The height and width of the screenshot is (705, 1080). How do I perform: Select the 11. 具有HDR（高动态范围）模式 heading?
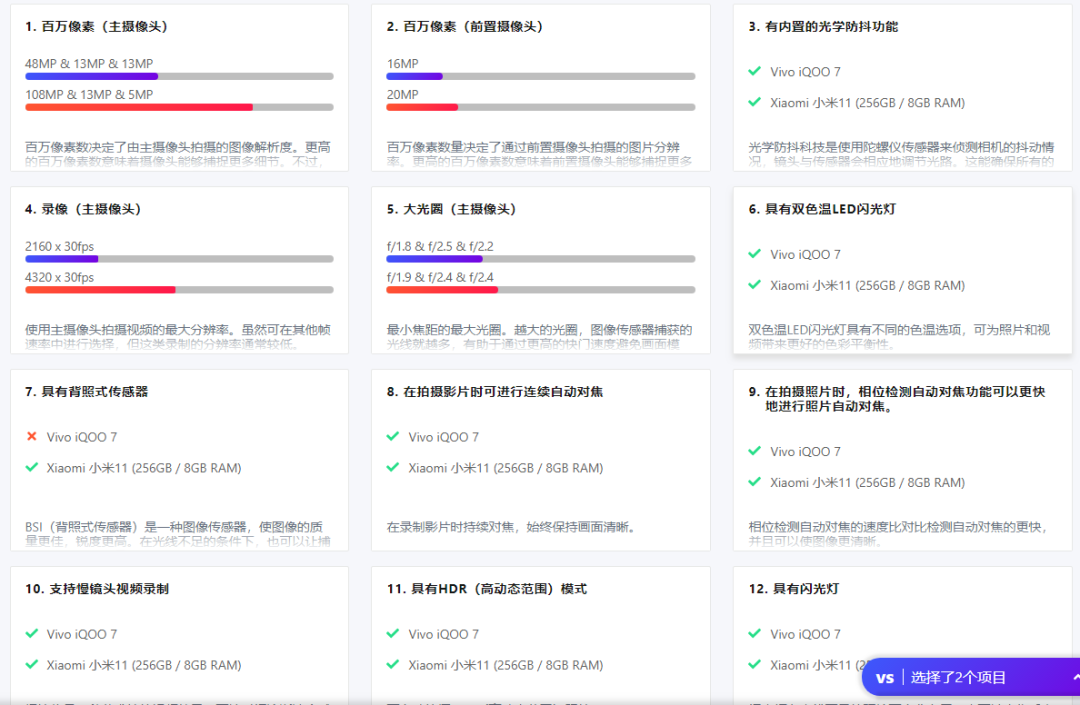pyautogui.click(x=487, y=589)
